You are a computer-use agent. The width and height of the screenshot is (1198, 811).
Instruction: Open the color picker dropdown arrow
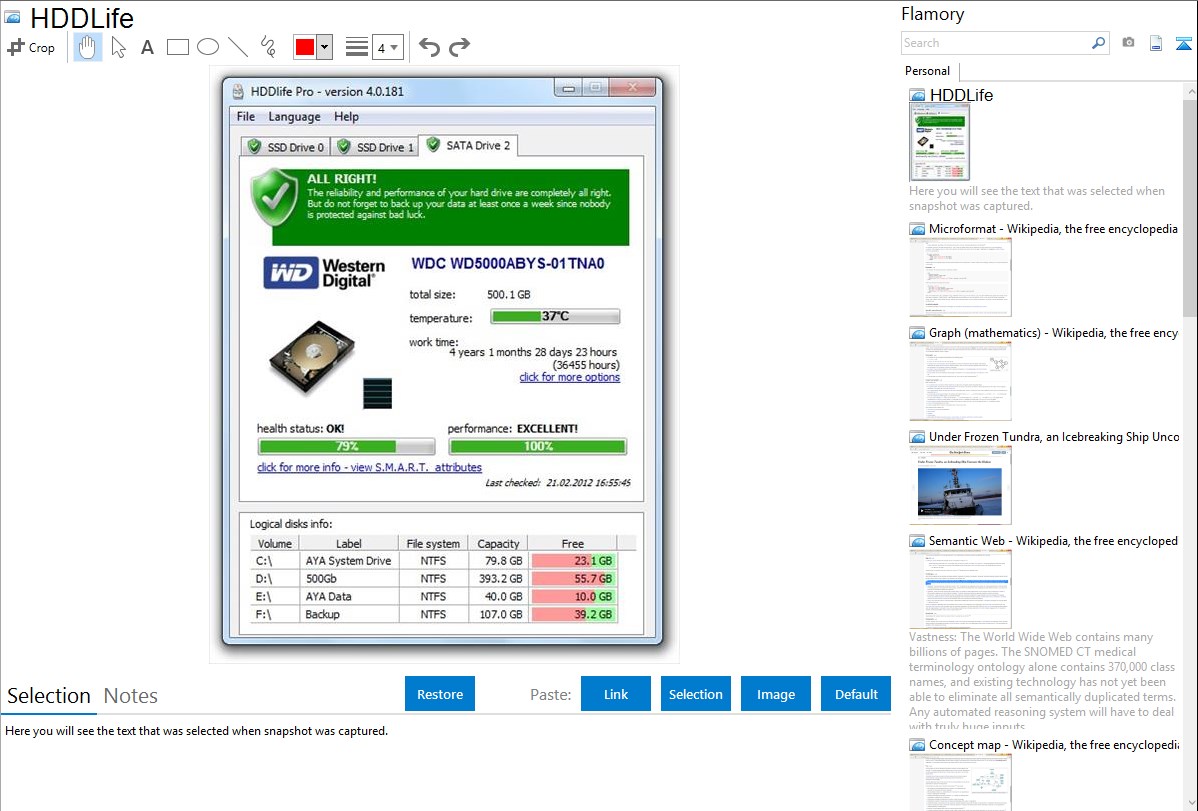pyautogui.click(x=325, y=47)
